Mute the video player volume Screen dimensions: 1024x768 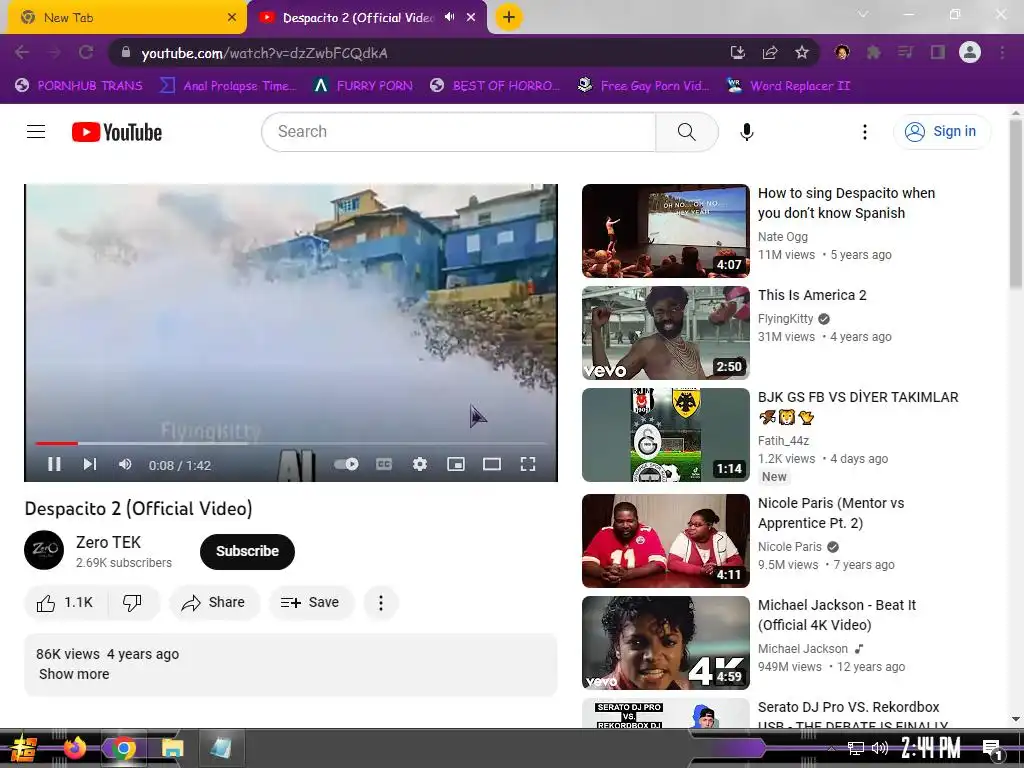[125, 464]
